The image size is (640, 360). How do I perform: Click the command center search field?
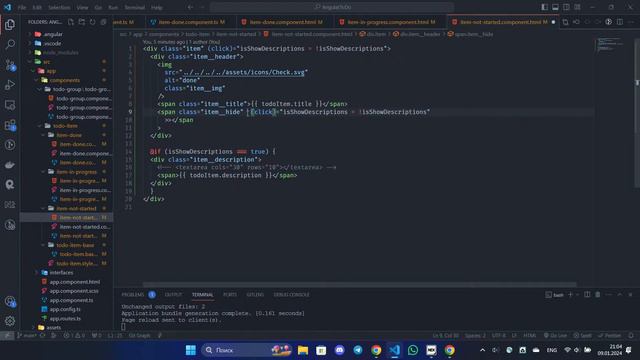click(x=332, y=7)
